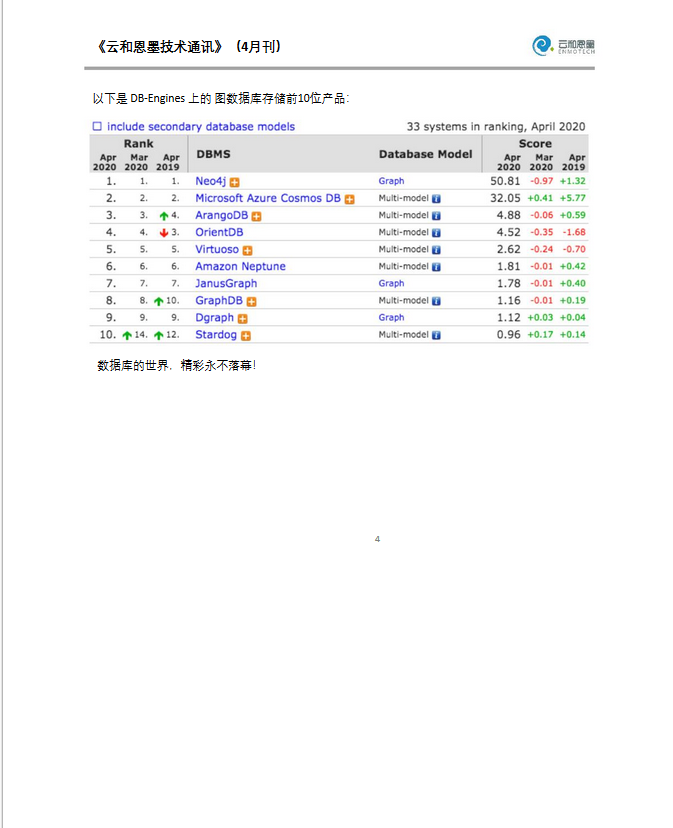Image resolution: width=673 pixels, height=828 pixels.
Task: Click info icon in Amazon Neptune row
Action: (436, 267)
